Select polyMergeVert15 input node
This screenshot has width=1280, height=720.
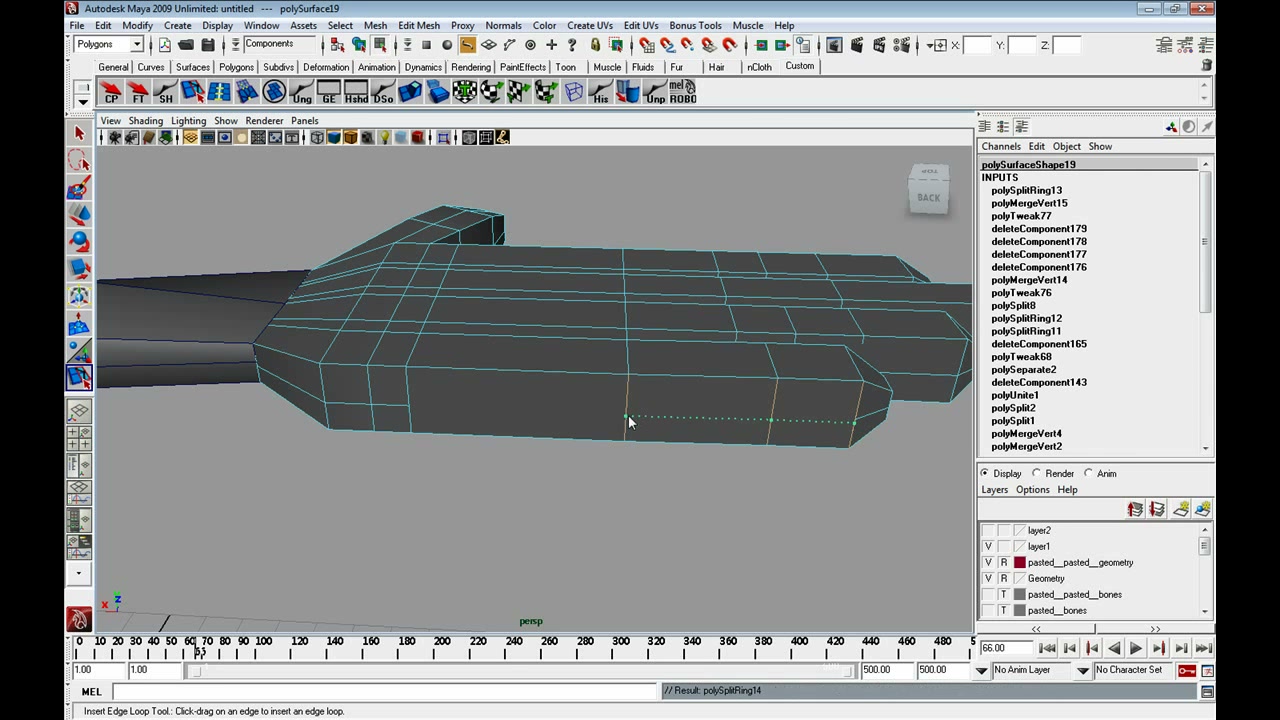(1029, 203)
